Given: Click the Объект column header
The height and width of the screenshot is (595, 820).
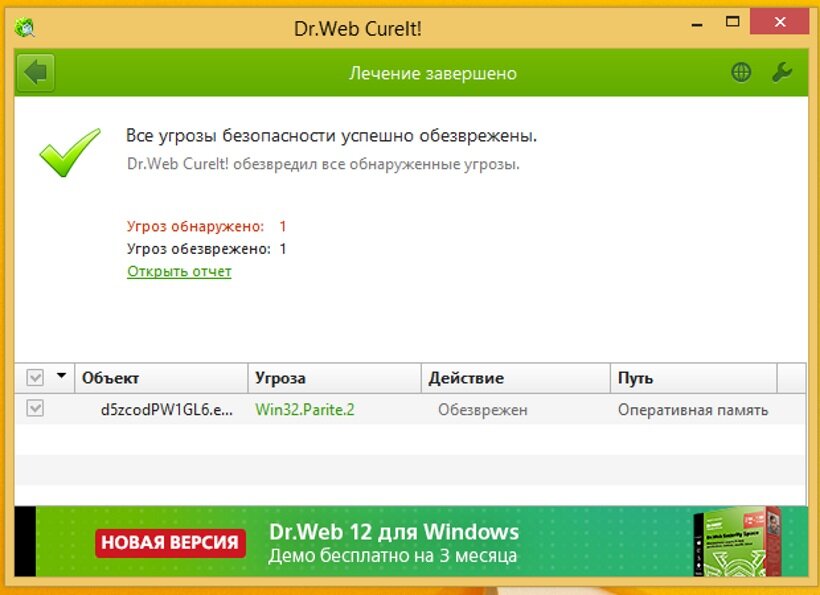Looking at the screenshot, I should coord(162,378).
